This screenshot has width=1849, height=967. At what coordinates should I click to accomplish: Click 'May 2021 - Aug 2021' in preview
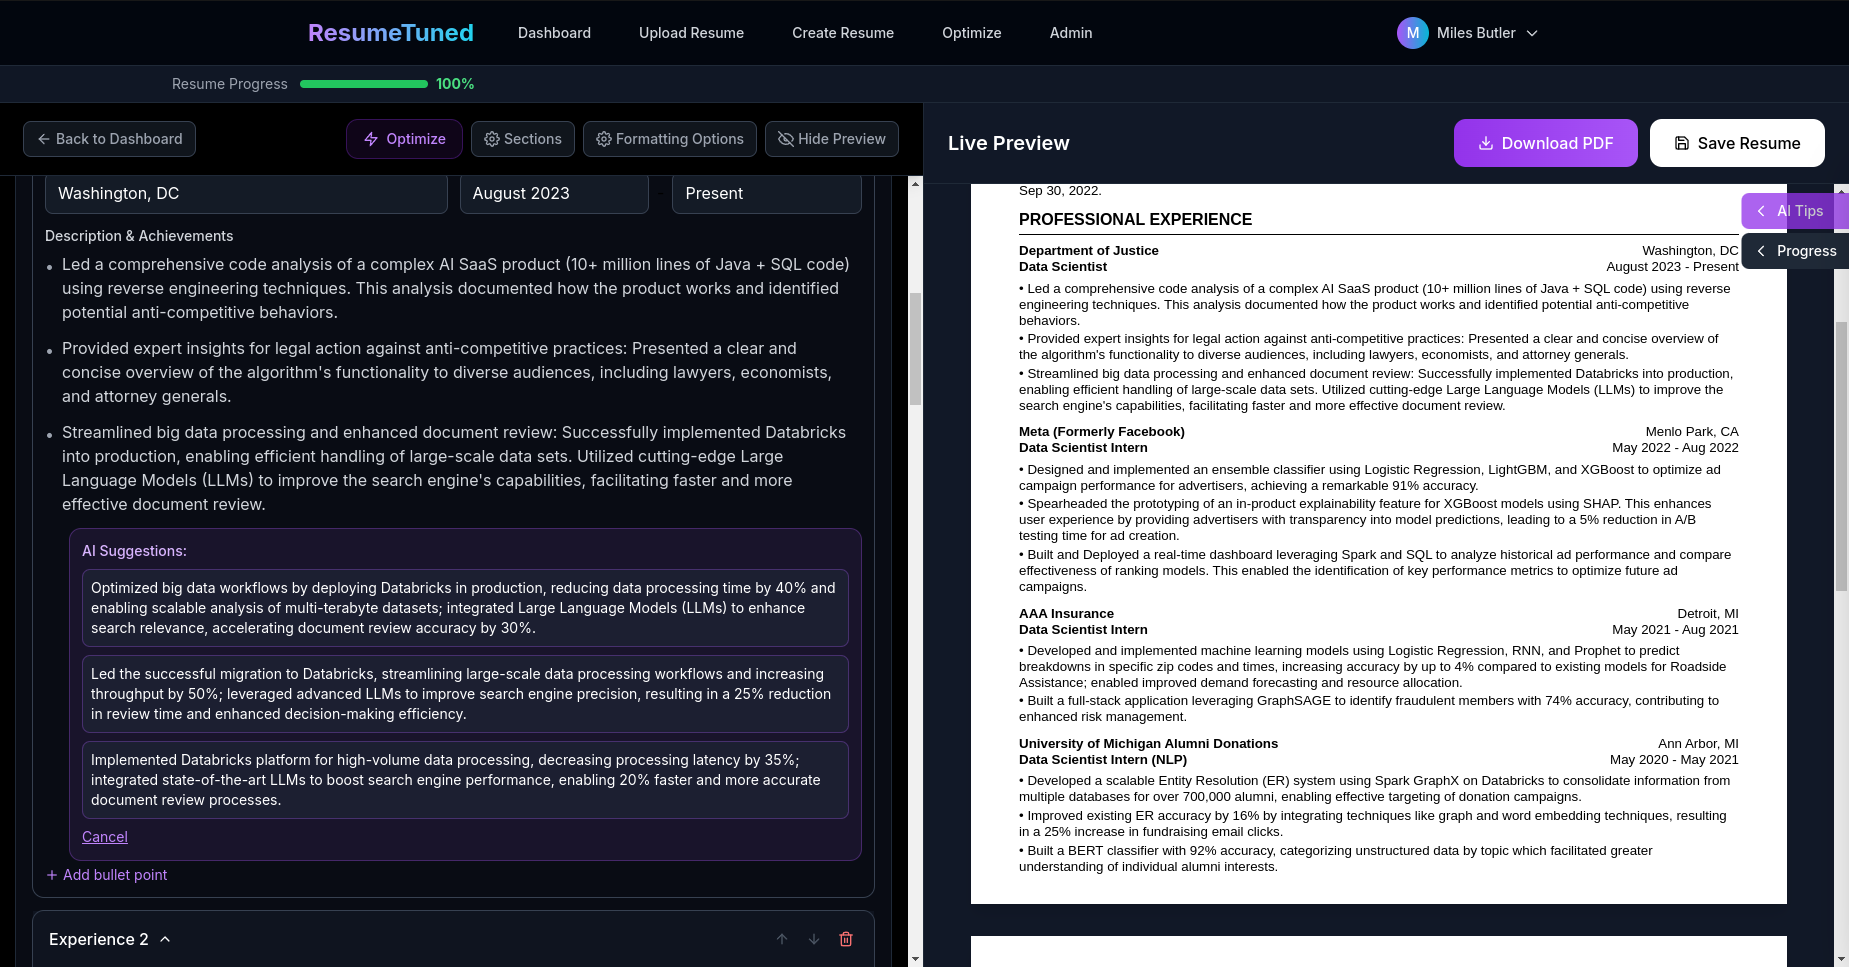tap(1675, 630)
